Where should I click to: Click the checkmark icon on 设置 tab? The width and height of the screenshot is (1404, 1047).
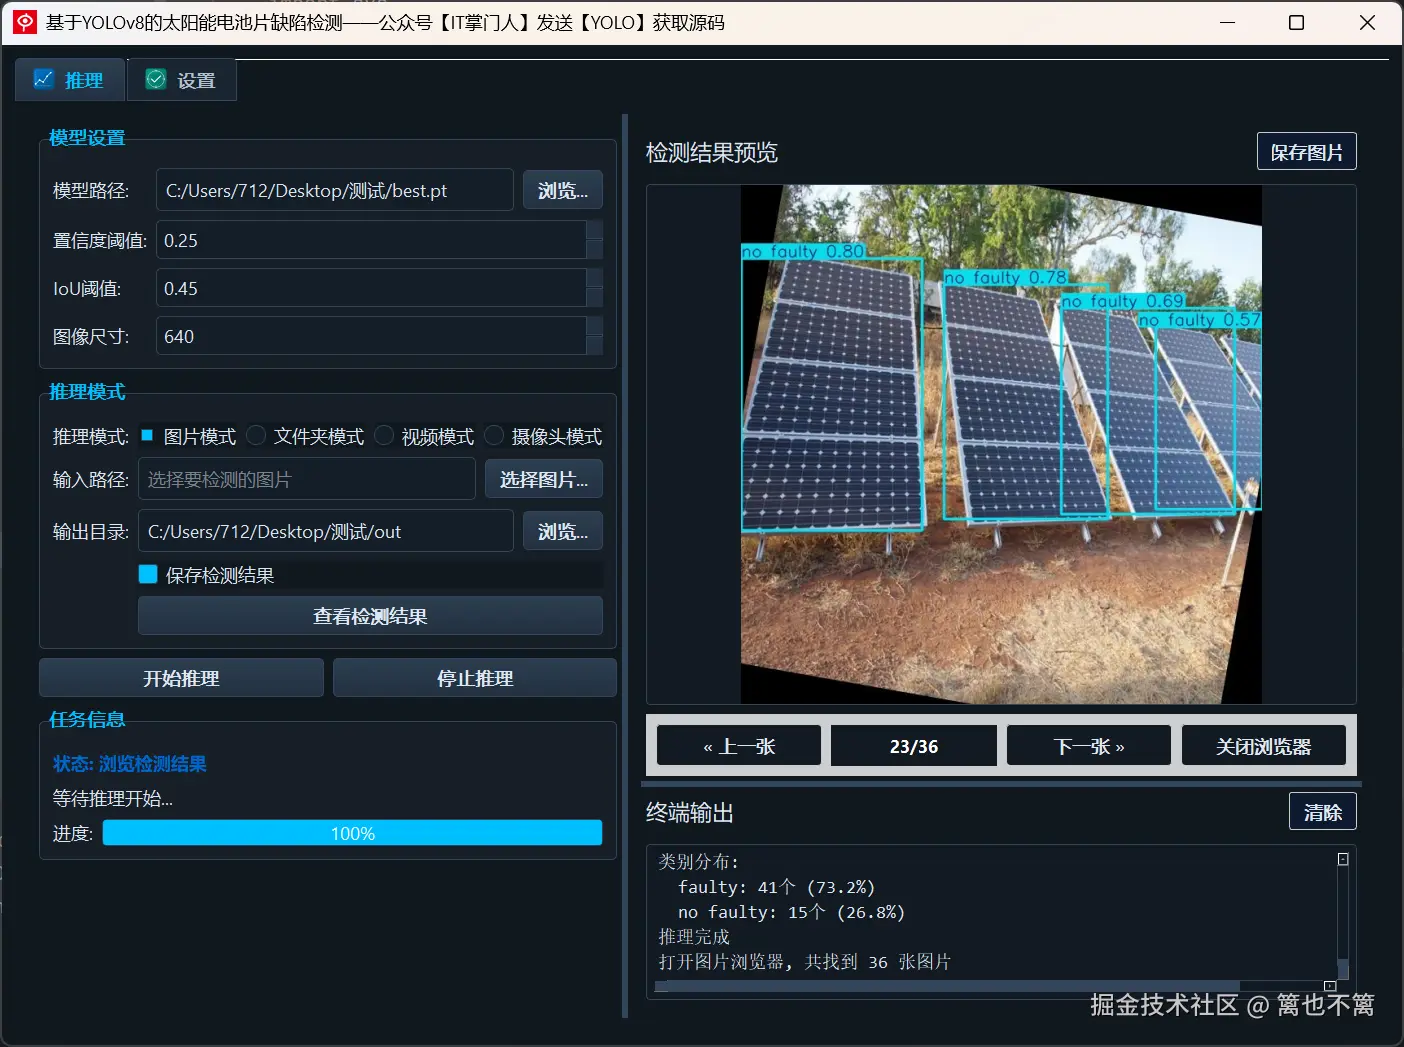tap(156, 79)
